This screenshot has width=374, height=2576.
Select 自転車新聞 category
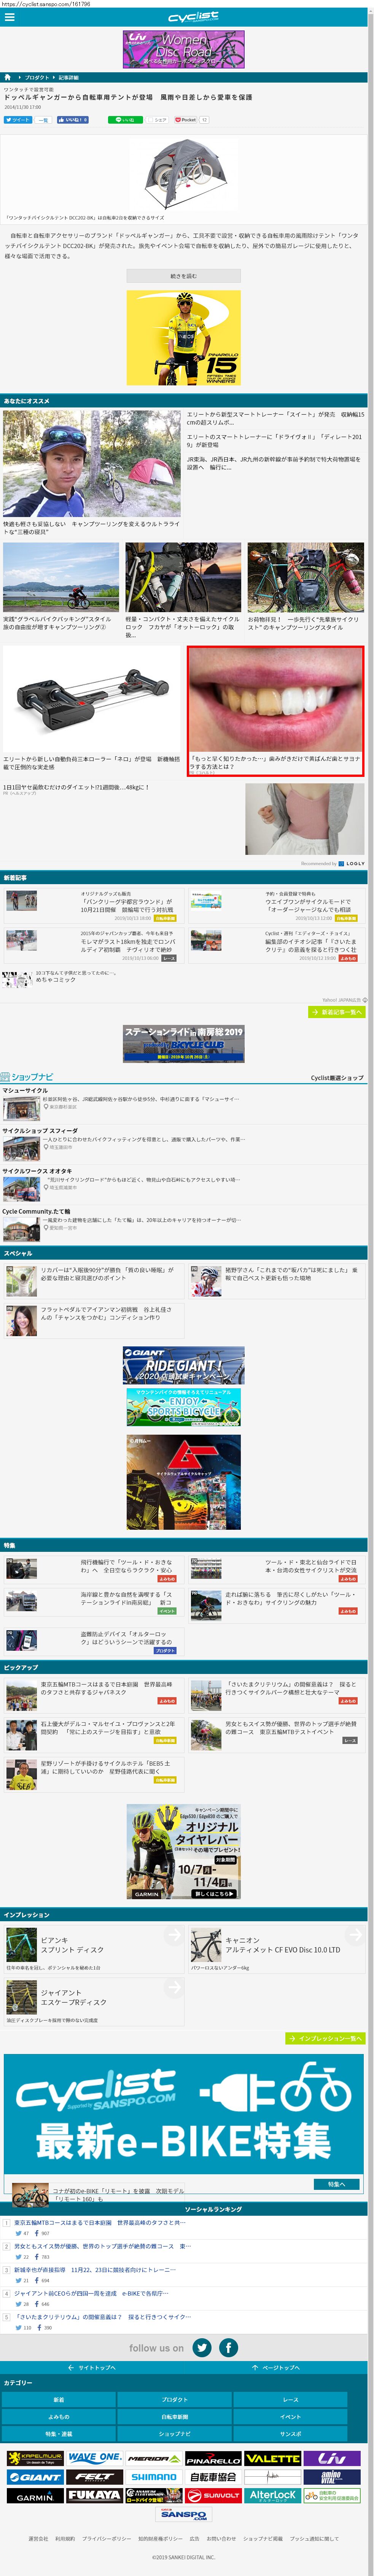175,2417
